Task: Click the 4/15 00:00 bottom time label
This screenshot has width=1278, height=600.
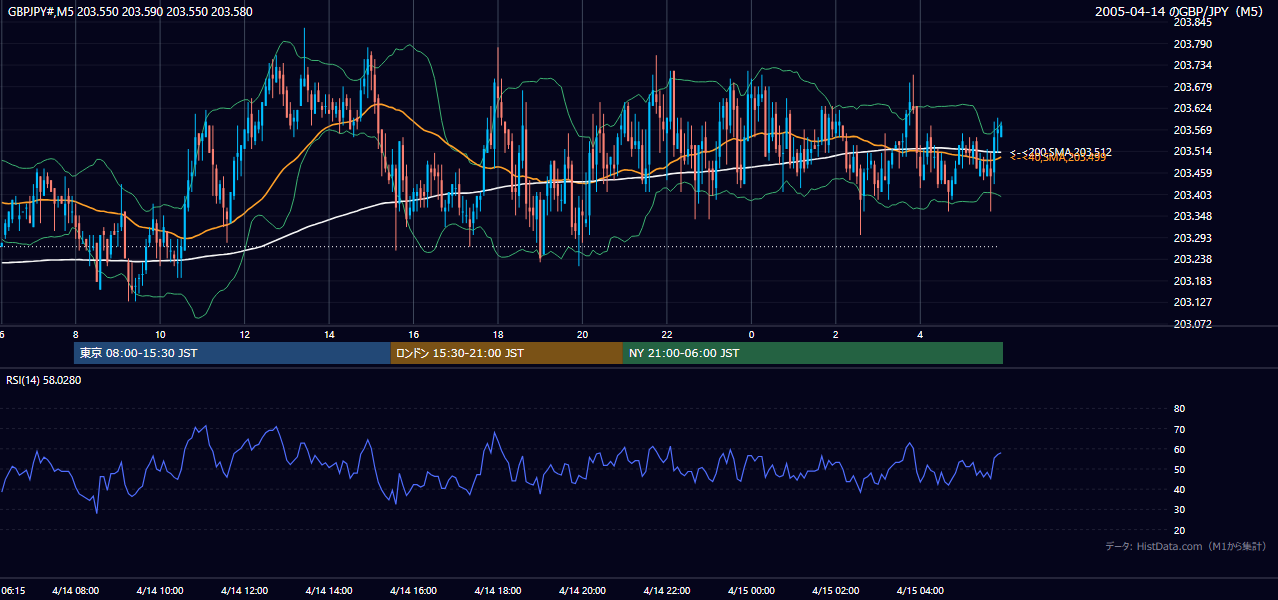Action: click(751, 591)
